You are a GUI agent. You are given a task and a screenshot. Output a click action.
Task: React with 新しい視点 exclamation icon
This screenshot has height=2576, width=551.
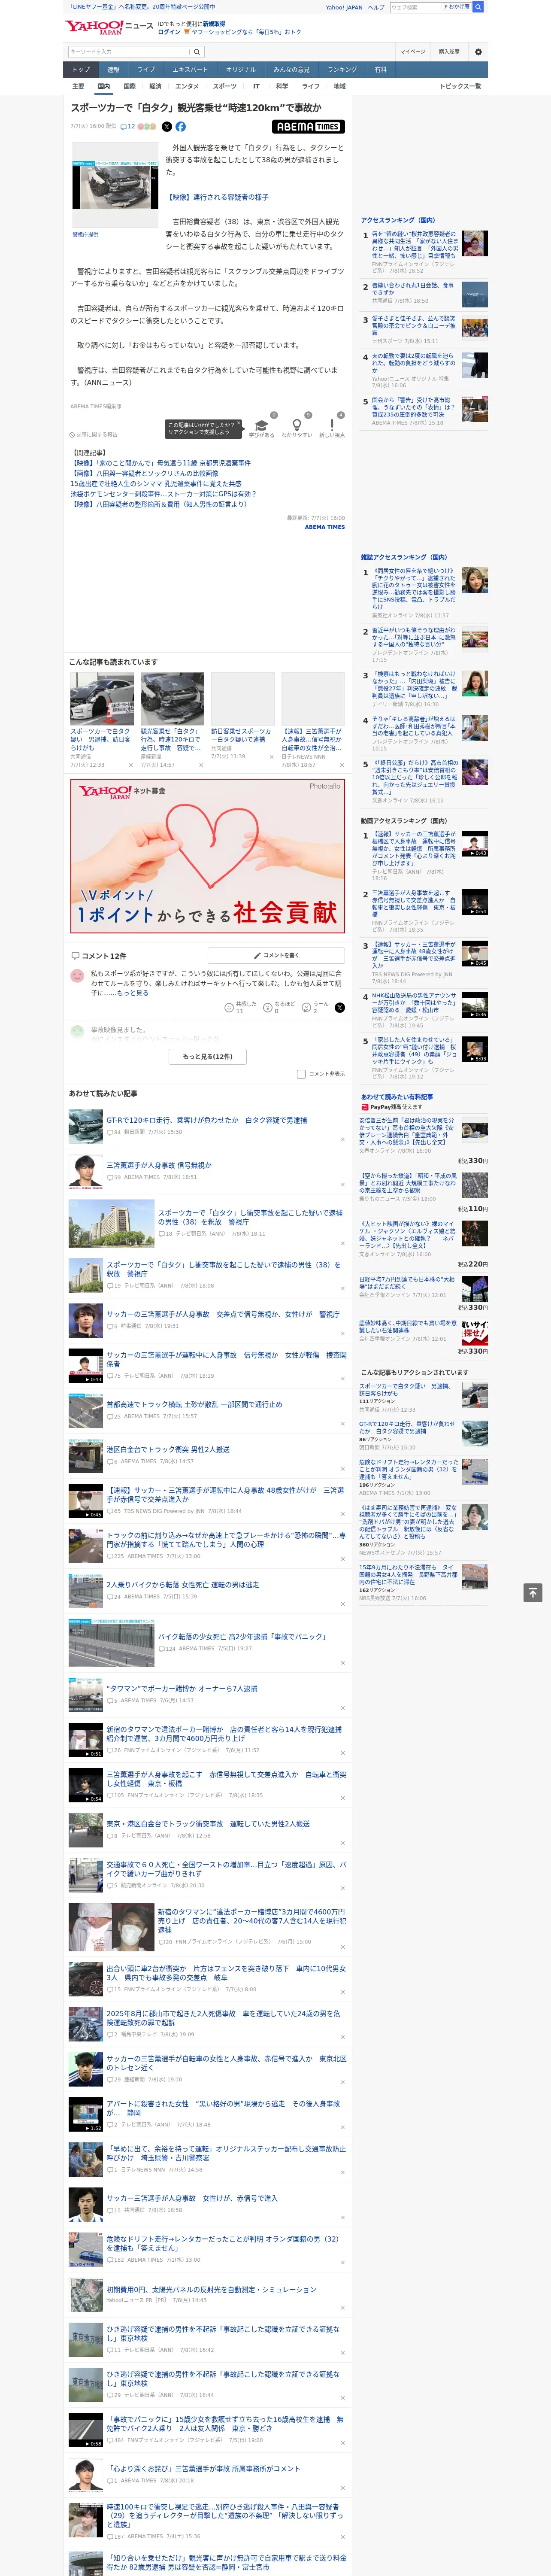(x=332, y=424)
